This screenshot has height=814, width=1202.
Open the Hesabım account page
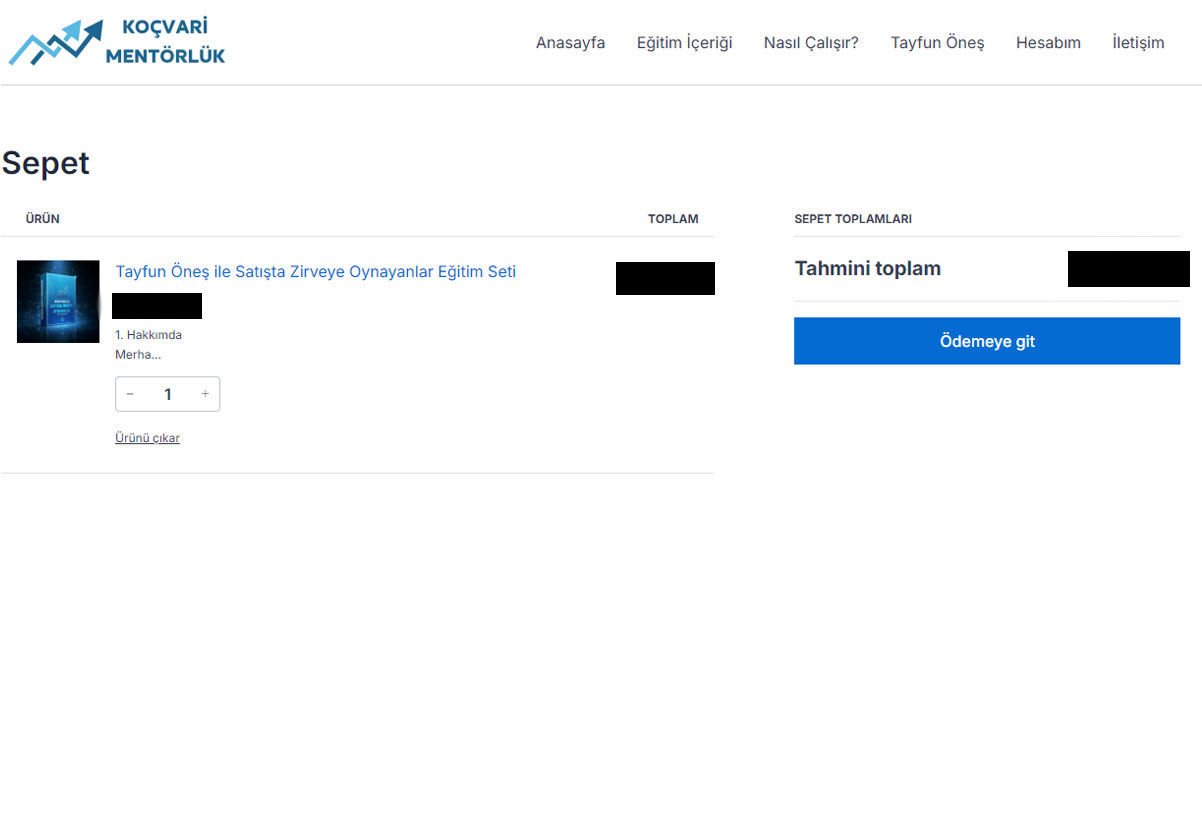pyautogui.click(x=1048, y=43)
